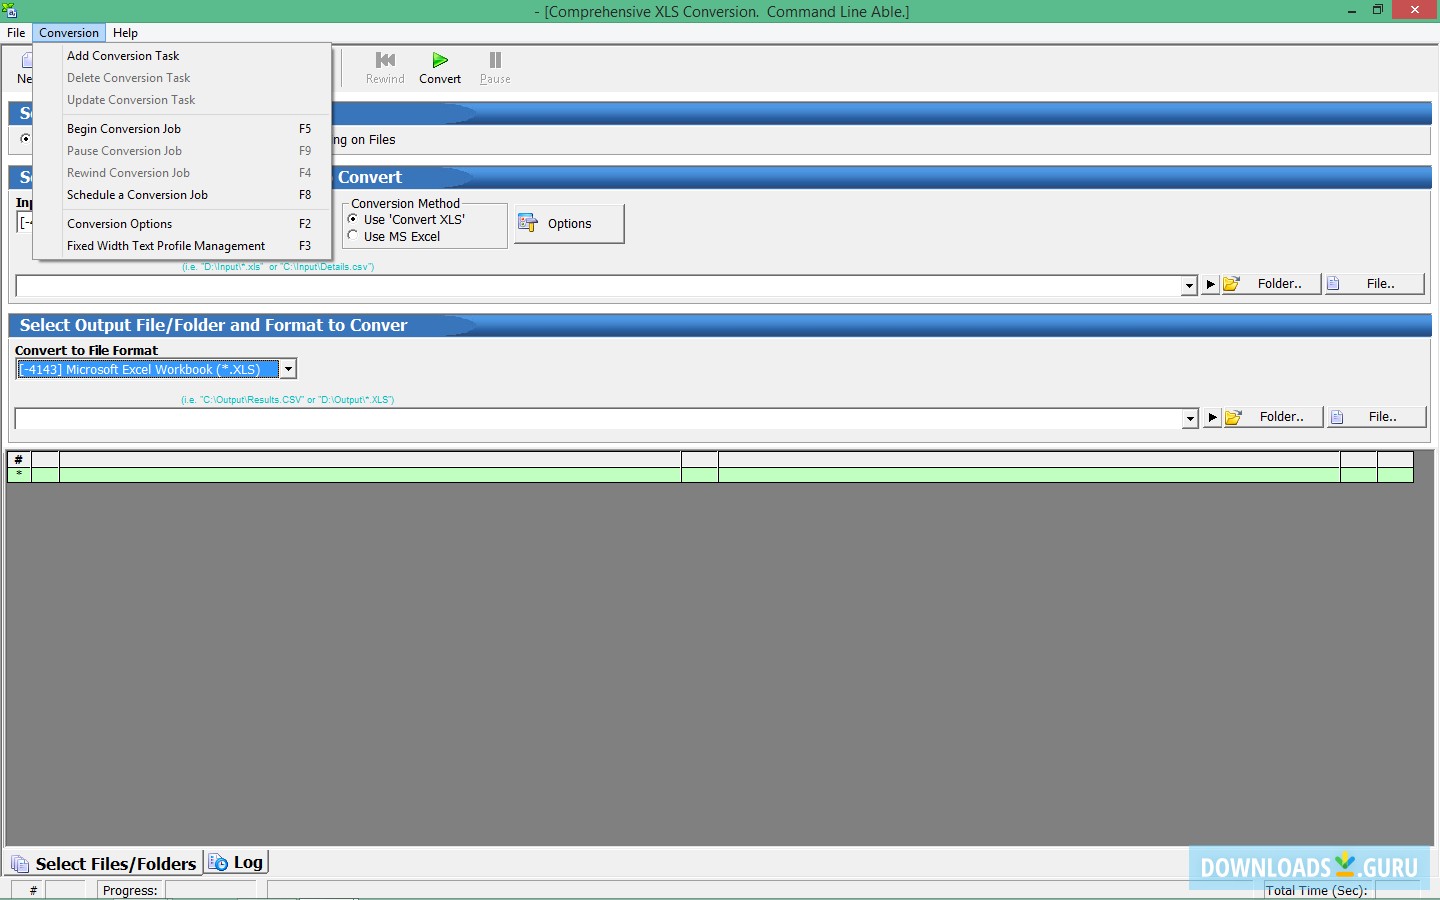Open the Convert to File Format dropdown
Screen dimensions: 1440x900
pos(288,369)
